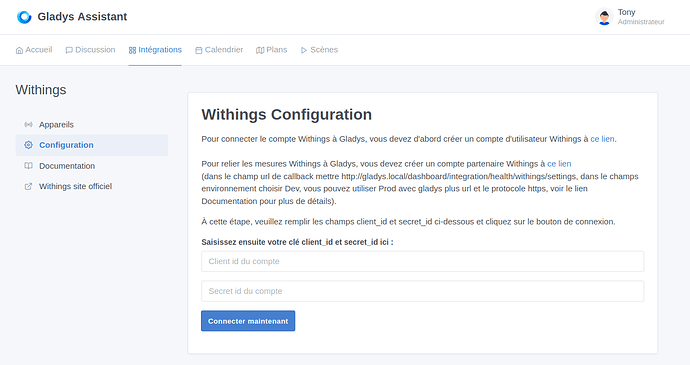This screenshot has width=690, height=365.
Task: Select the Intégrations tab
Action: point(155,50)
